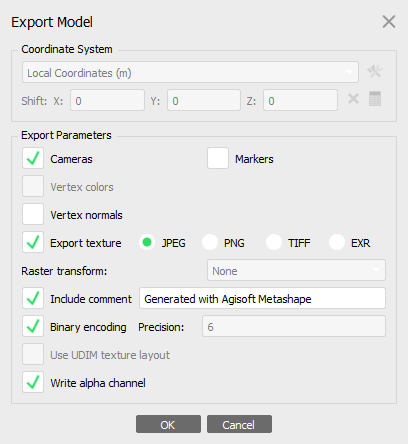Select the EXR texture format
The height and width of the screenshot is (444, 408).
tap(337, 242)
